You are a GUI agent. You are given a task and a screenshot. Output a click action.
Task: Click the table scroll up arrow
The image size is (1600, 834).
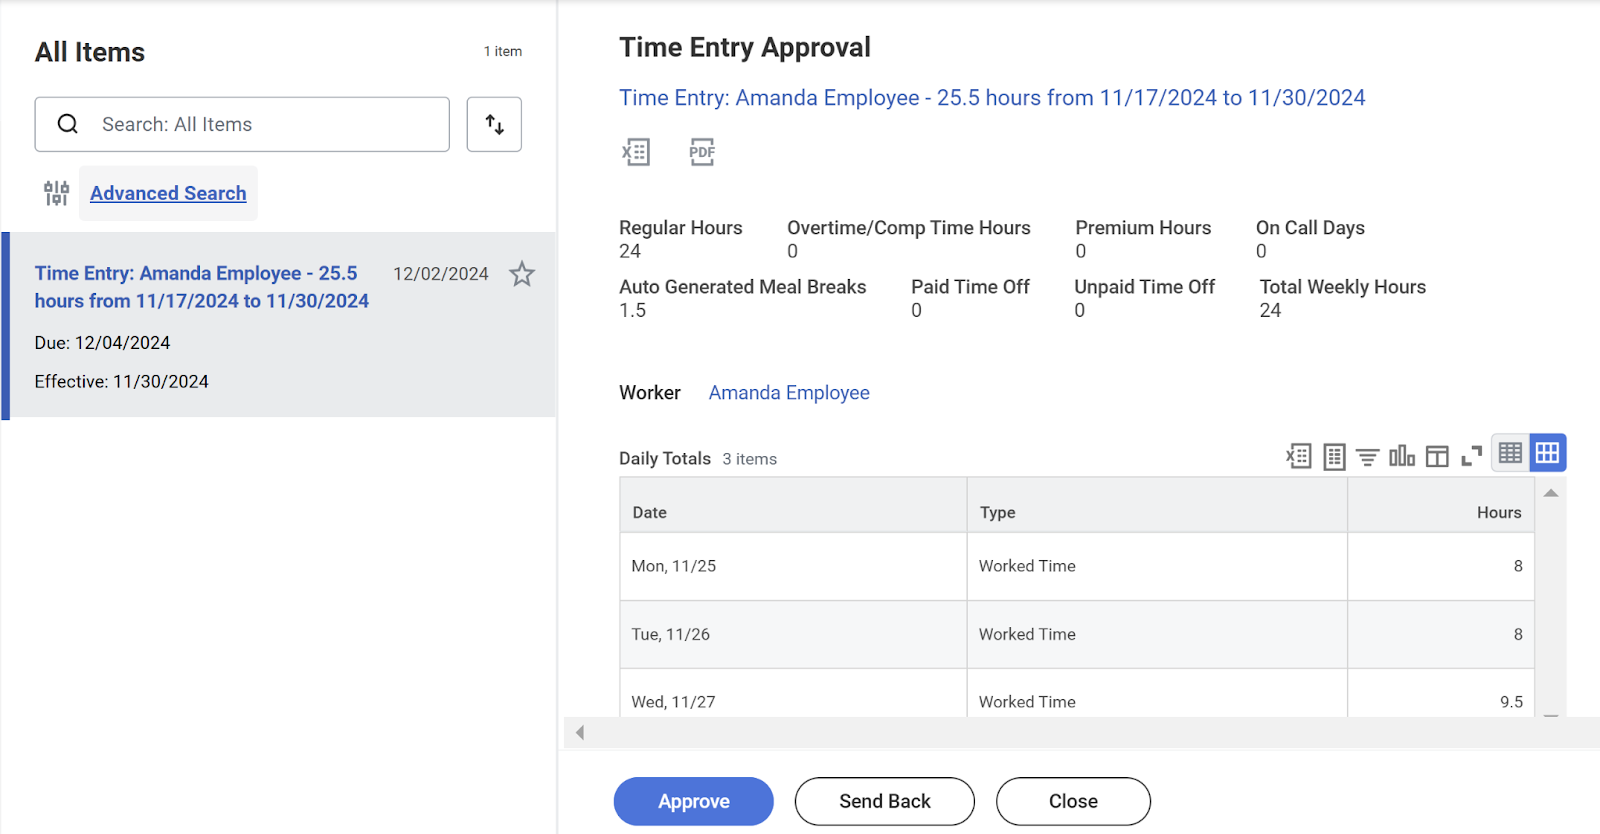(1551, 493)
